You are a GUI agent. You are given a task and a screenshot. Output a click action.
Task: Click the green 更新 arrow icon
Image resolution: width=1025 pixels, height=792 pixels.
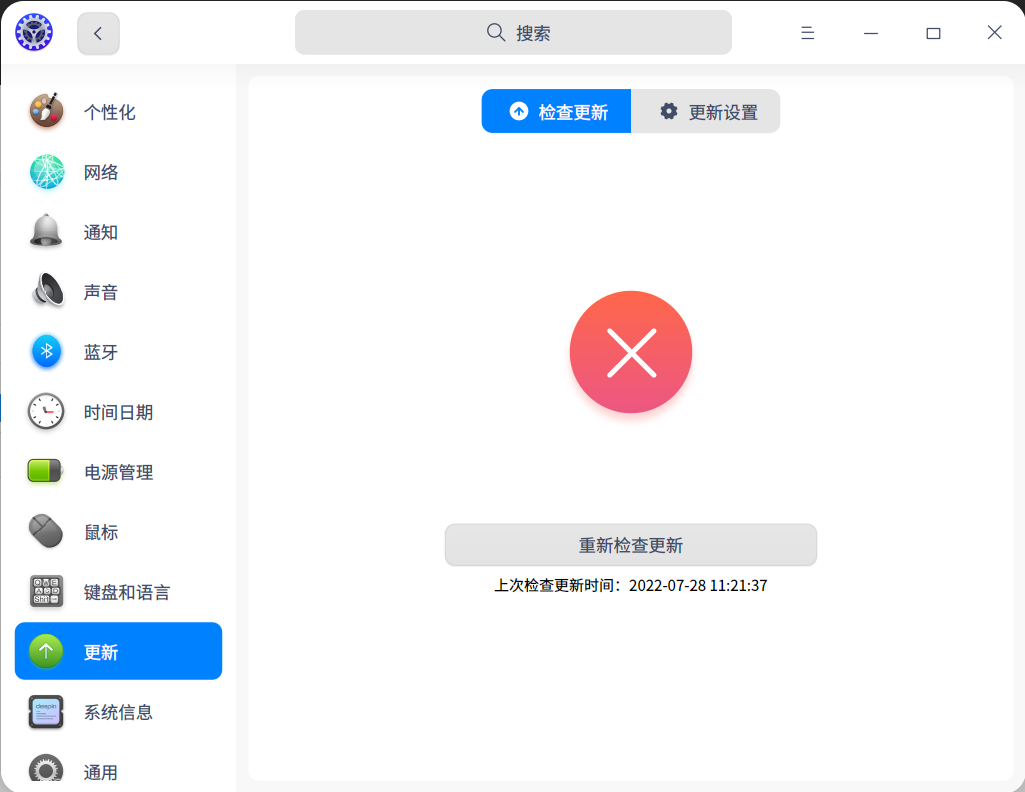pos(46,651)
